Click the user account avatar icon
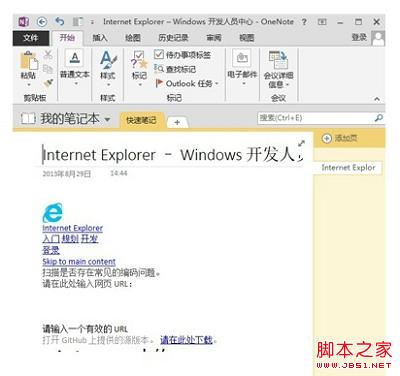This screenshot has height=376, width=400. (378, 38)
